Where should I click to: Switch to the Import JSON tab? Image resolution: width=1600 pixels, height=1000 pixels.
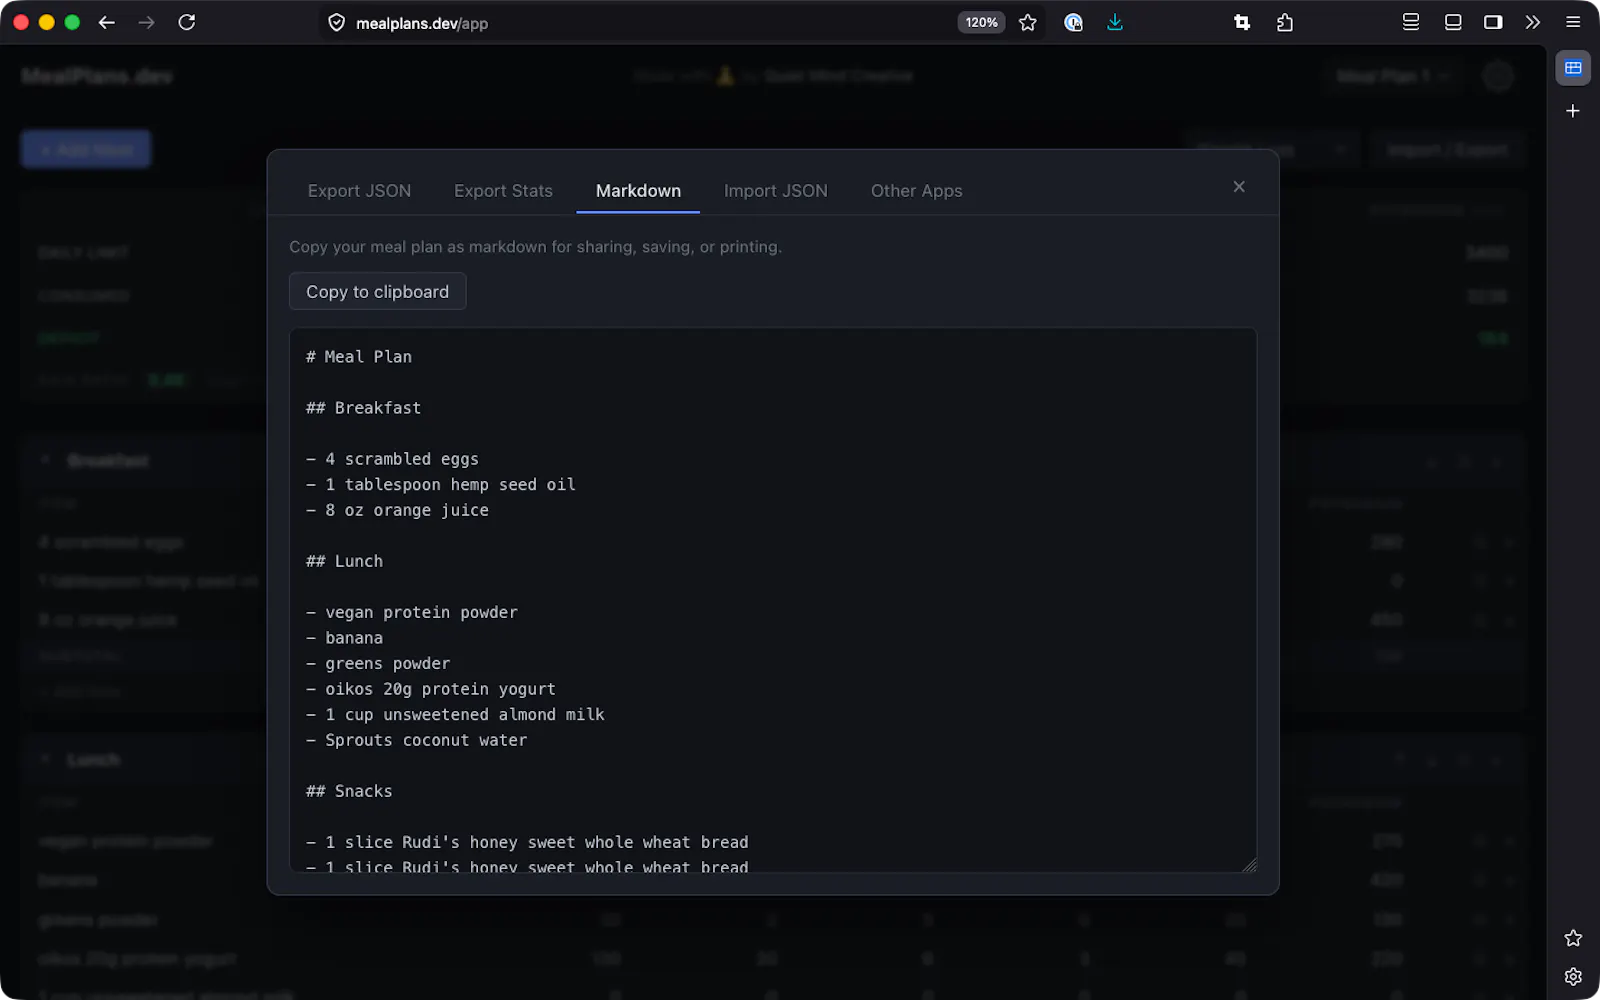[x=776, y=191]
